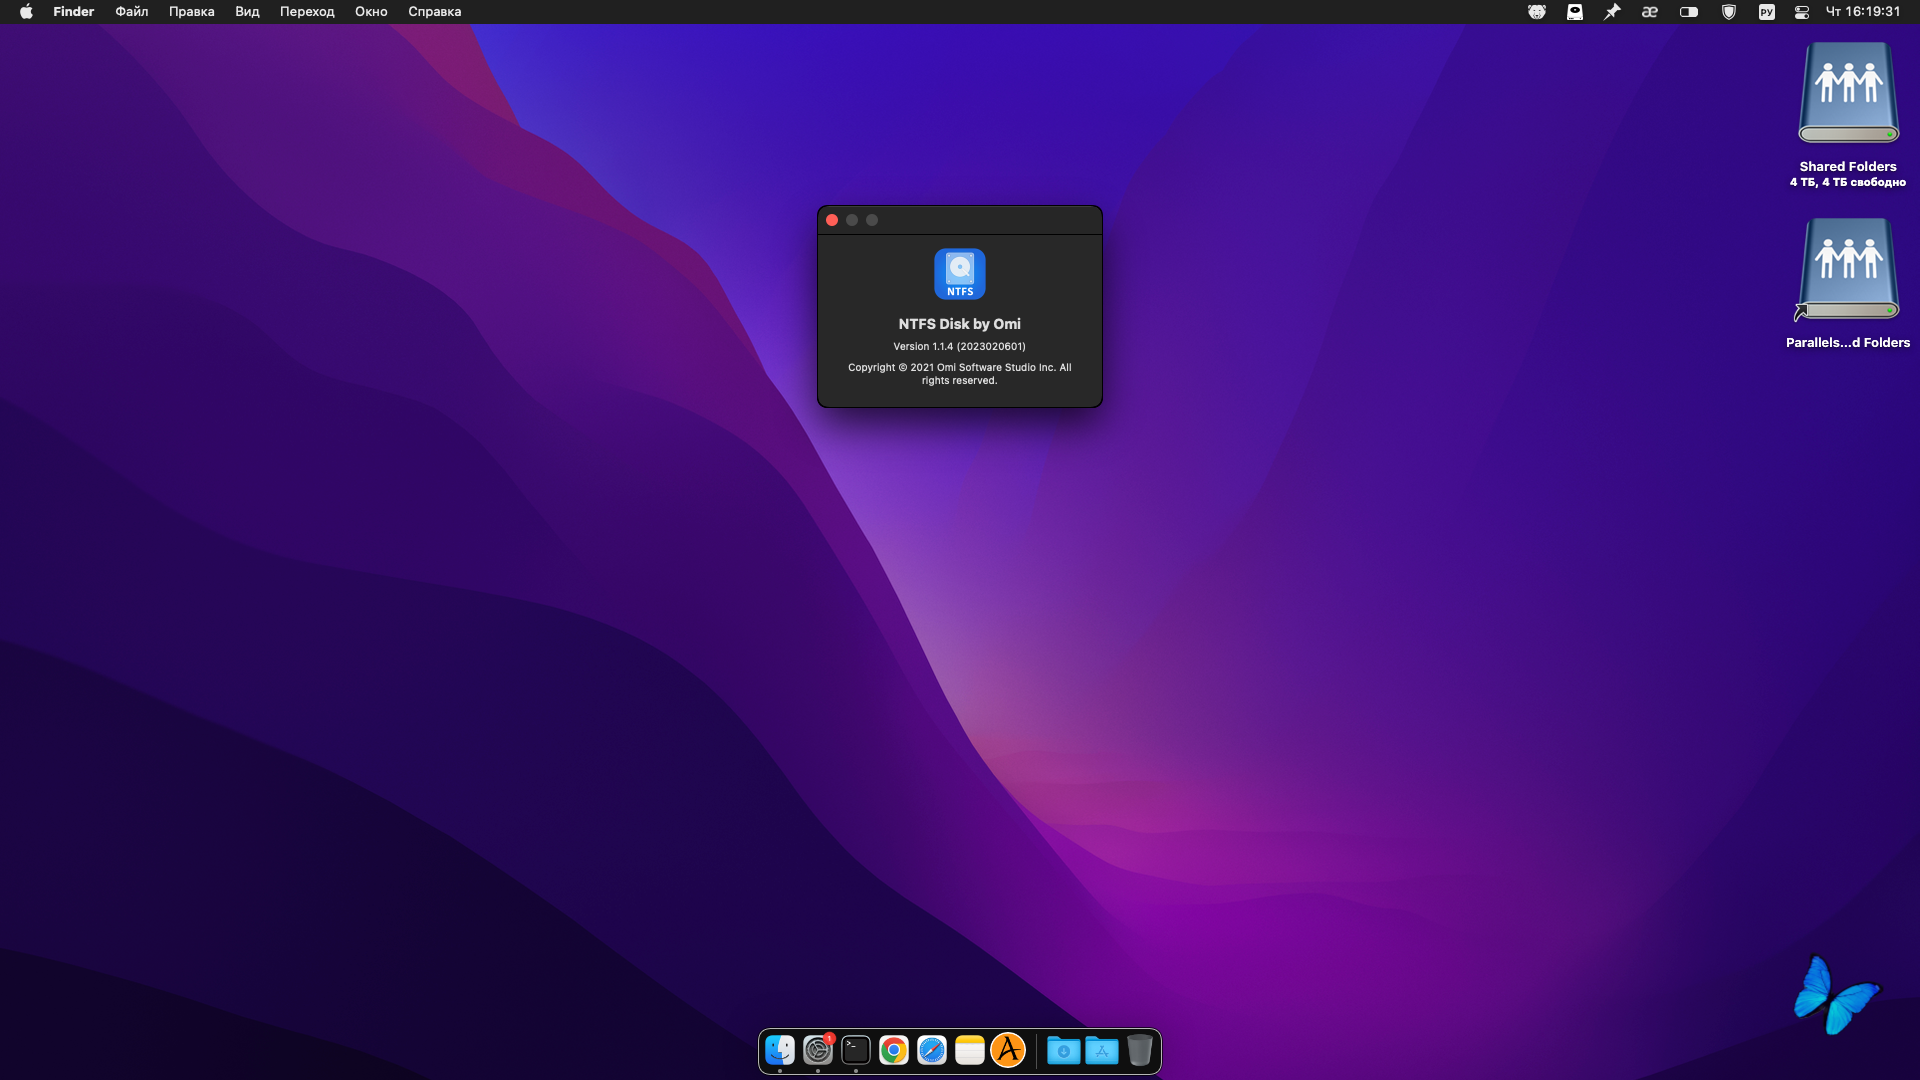Screen dimensions: 1920x1080
Task: Open the orange A app in the Dock
Action: 1008,1050
